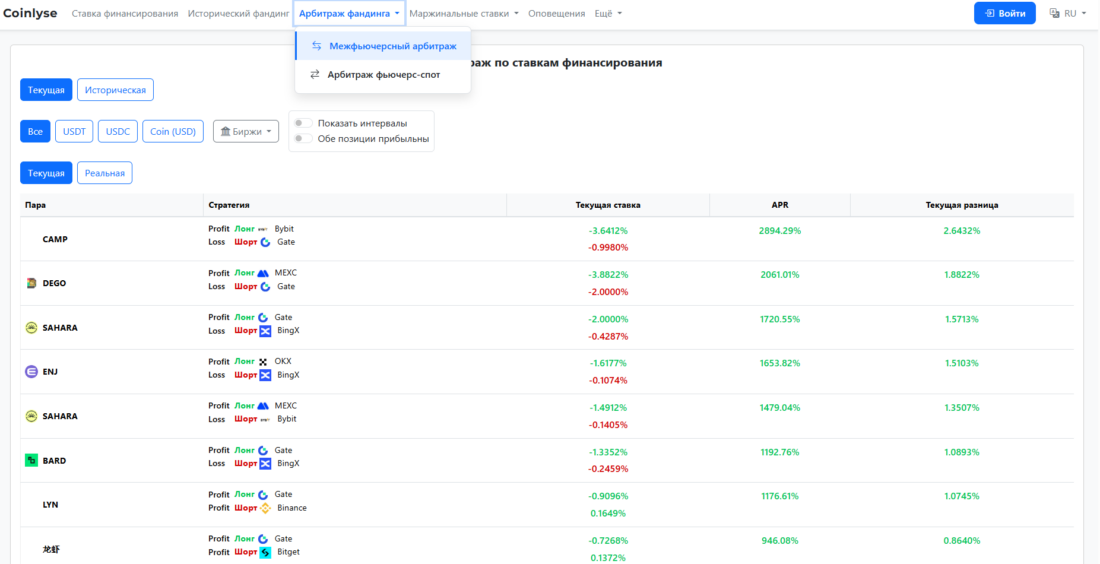Open the Арбитраж фандинга dropdown menu
The height and width of the screenshot is (564, 1100).
349,13
